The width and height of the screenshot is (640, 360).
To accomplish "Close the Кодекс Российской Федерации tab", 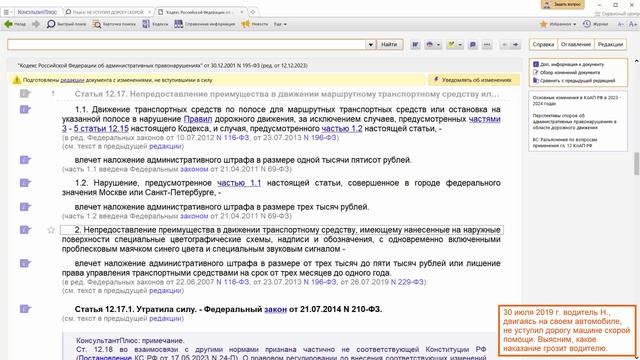I will click(x=242, y=12).
